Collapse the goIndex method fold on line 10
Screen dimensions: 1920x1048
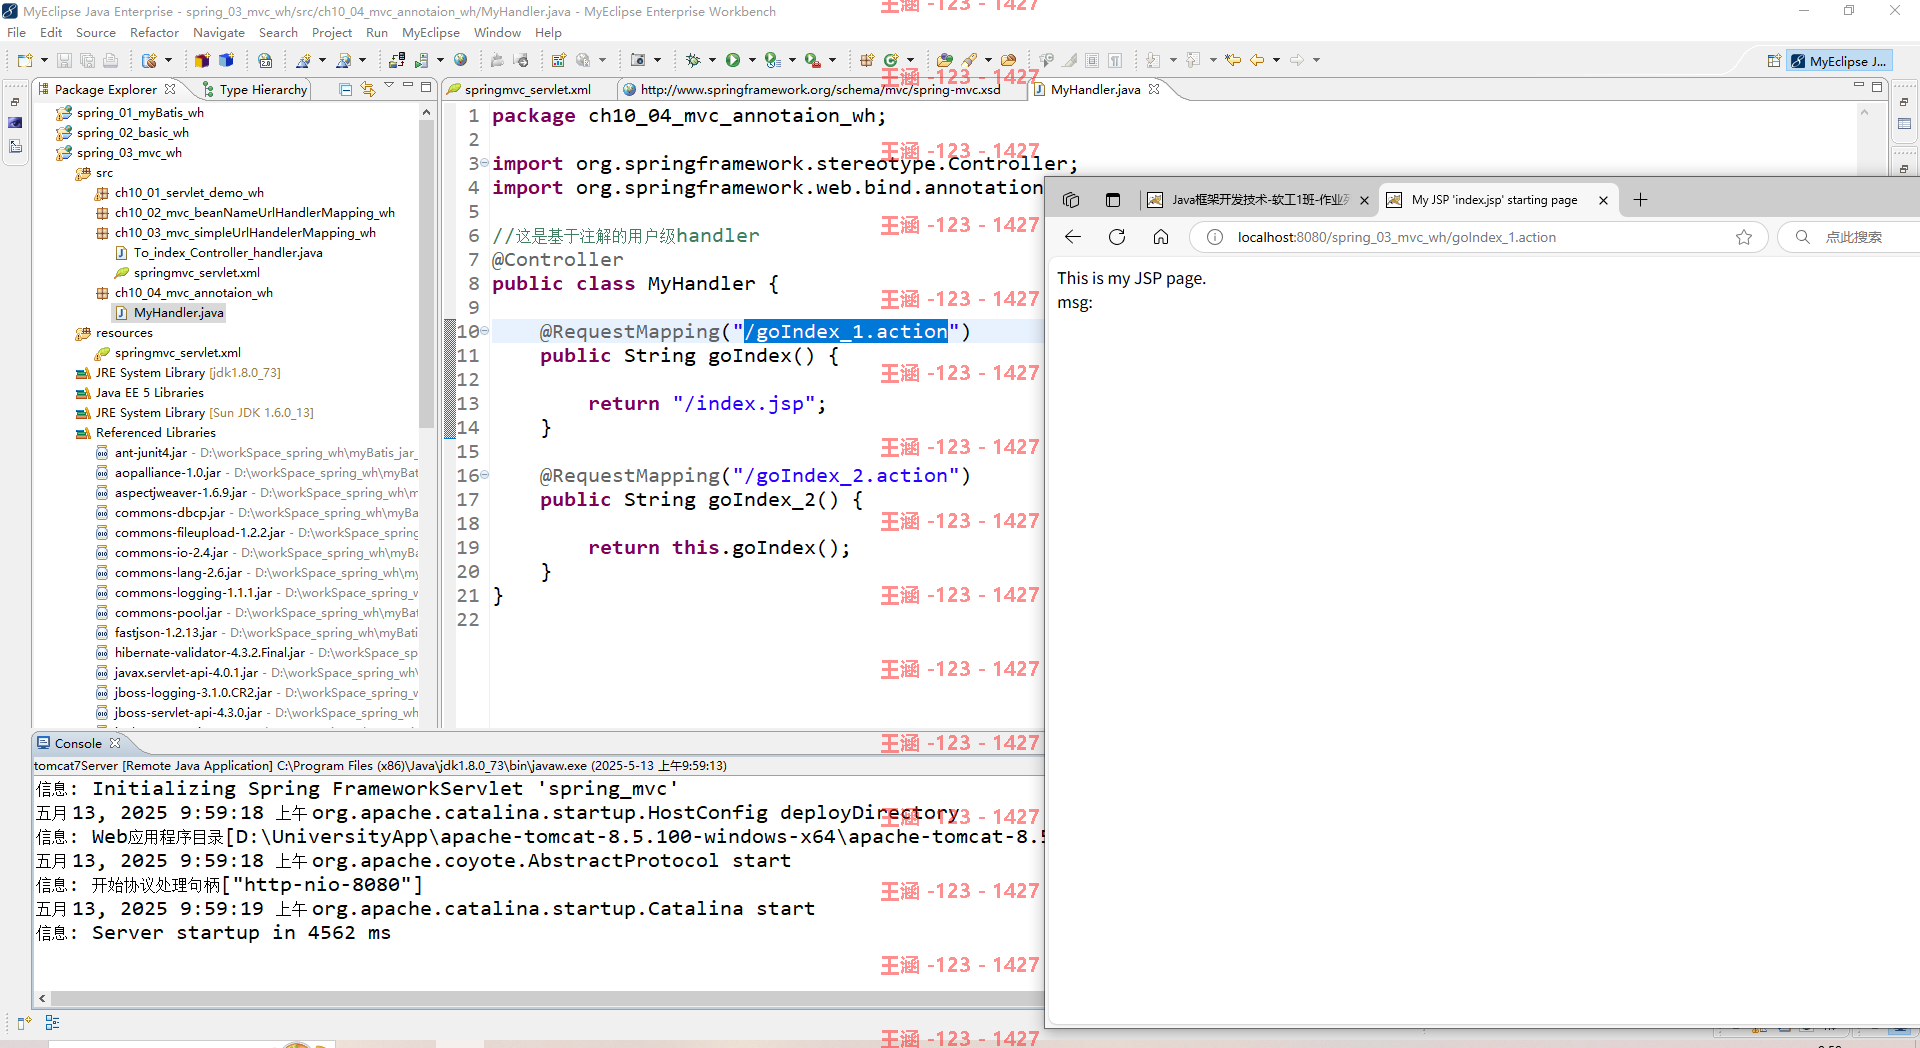pos(485,331)
